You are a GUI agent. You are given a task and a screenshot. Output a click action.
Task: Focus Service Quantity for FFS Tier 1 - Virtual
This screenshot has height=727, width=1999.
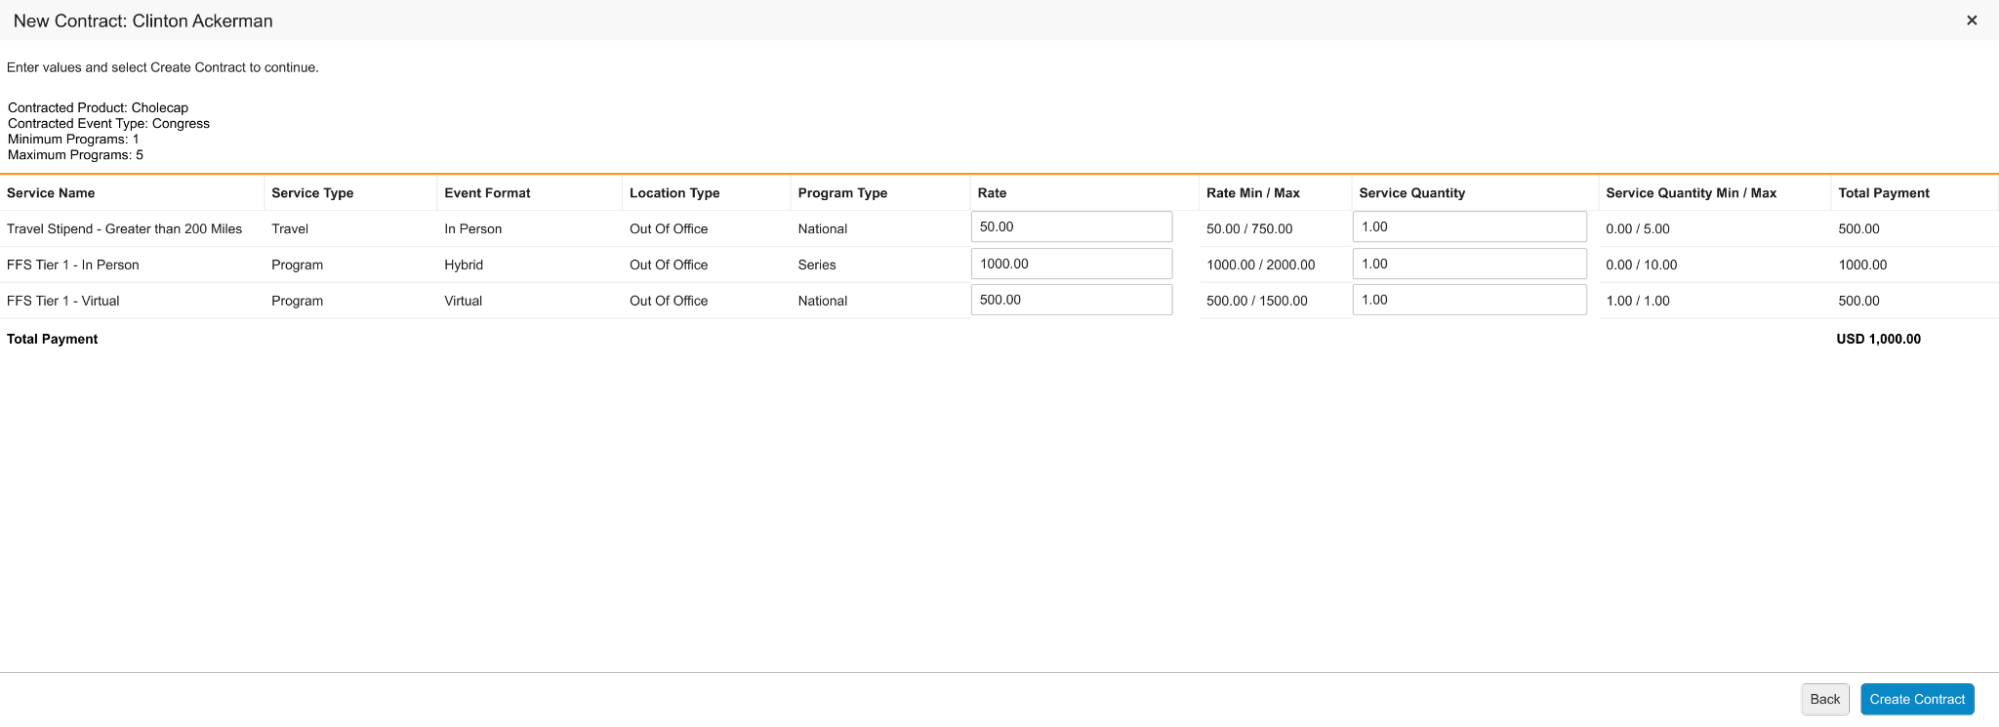pos(1468,300)
